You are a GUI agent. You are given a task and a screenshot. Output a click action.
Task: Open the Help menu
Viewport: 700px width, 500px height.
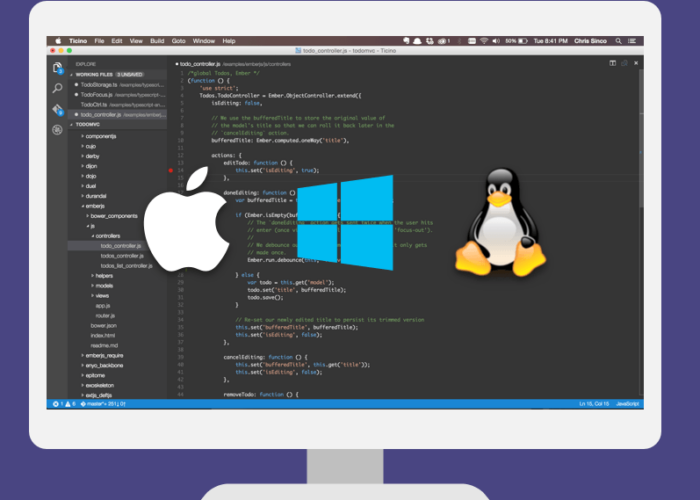click(x=229, y=41)
